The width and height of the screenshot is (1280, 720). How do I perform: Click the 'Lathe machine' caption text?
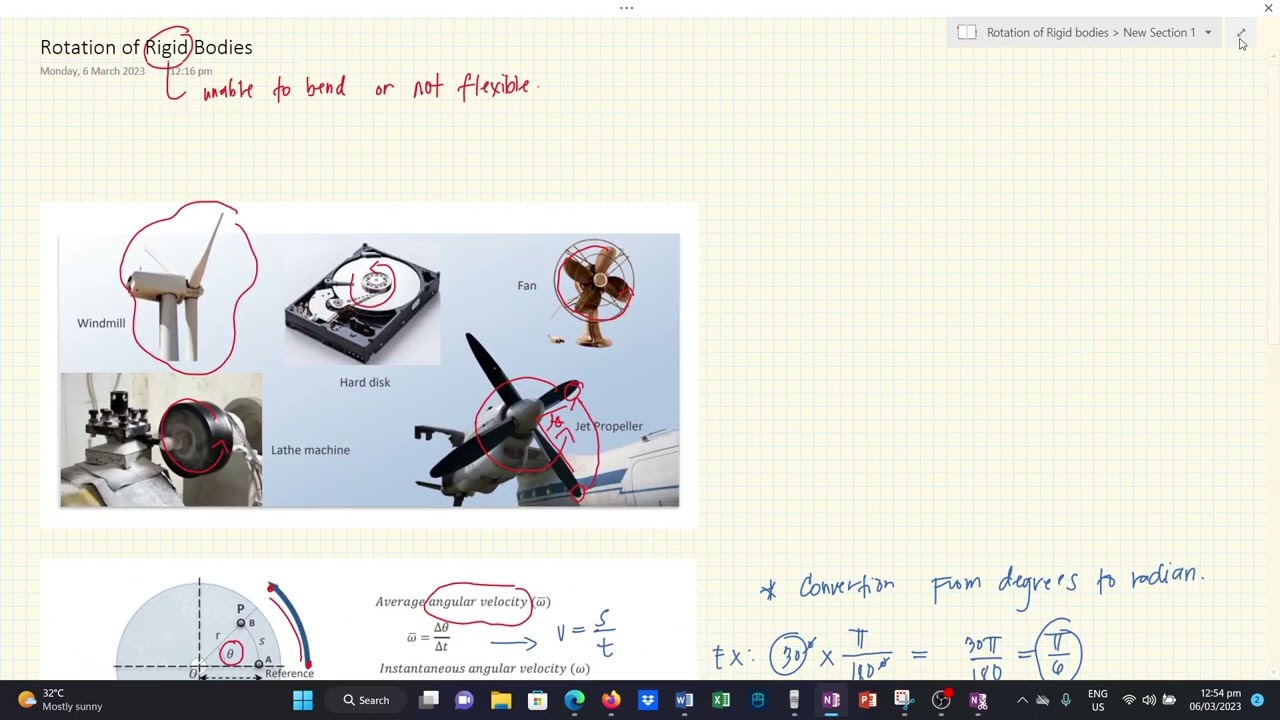(310, 450)
